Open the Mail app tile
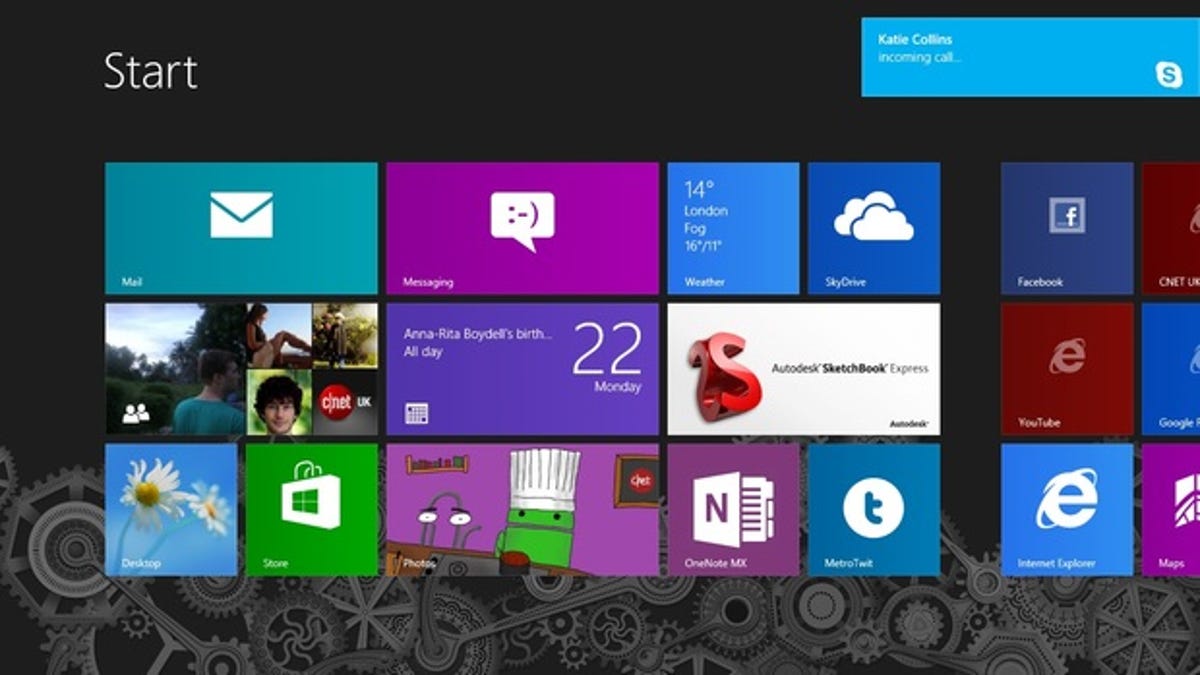 (240, 228)
